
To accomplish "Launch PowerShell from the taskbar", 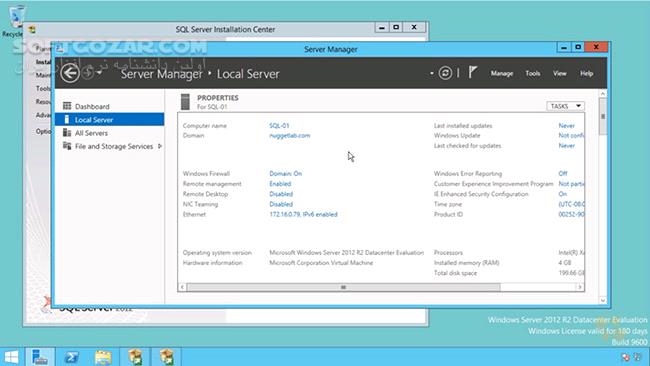I will [x=71, y=357].
